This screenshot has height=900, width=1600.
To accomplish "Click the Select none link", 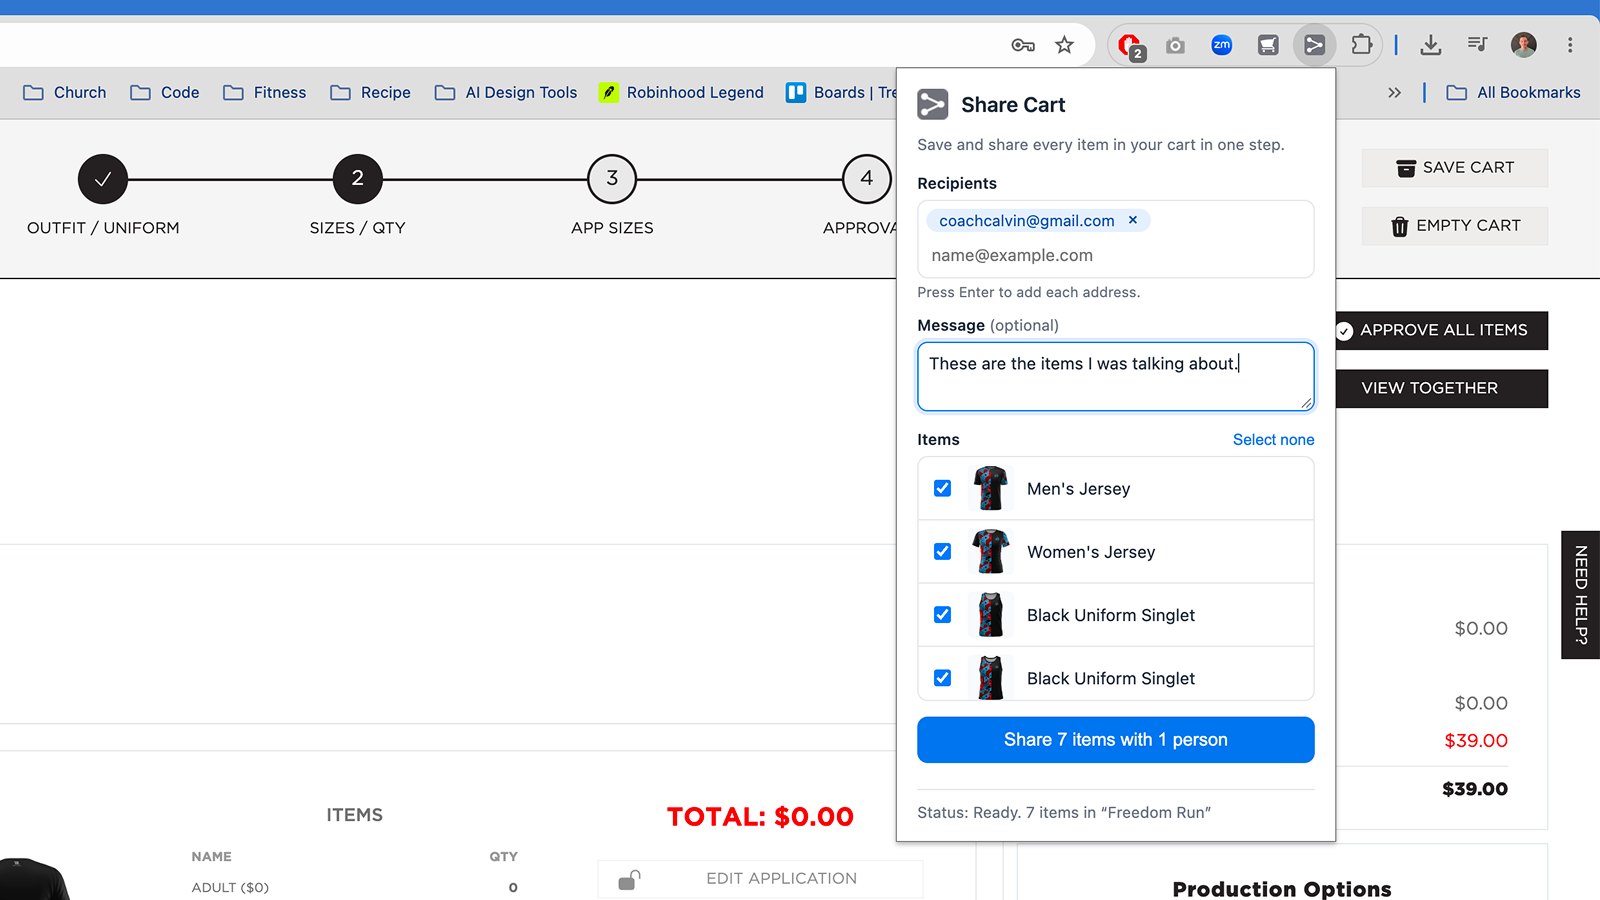I will (x=1273, y=440).
